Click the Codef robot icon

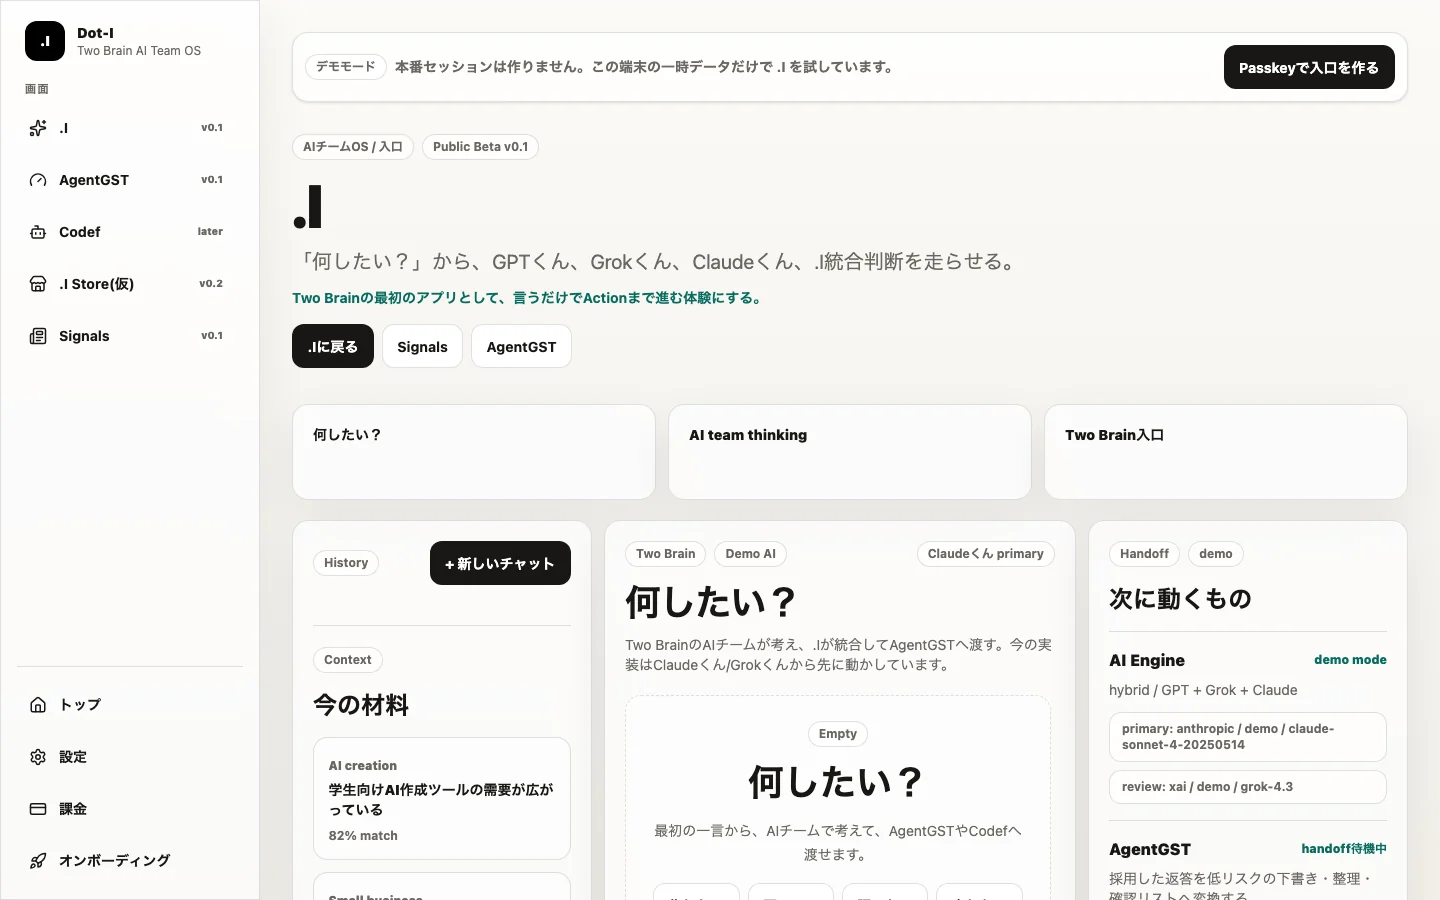click(x=38, y=232)
